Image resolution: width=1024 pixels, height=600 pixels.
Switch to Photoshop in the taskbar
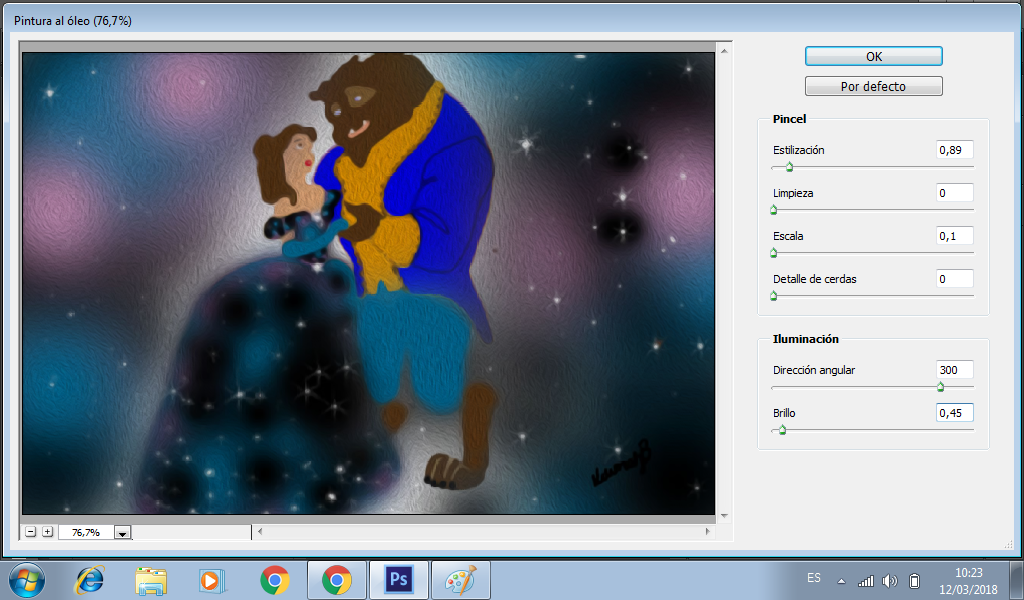point(398,580)
